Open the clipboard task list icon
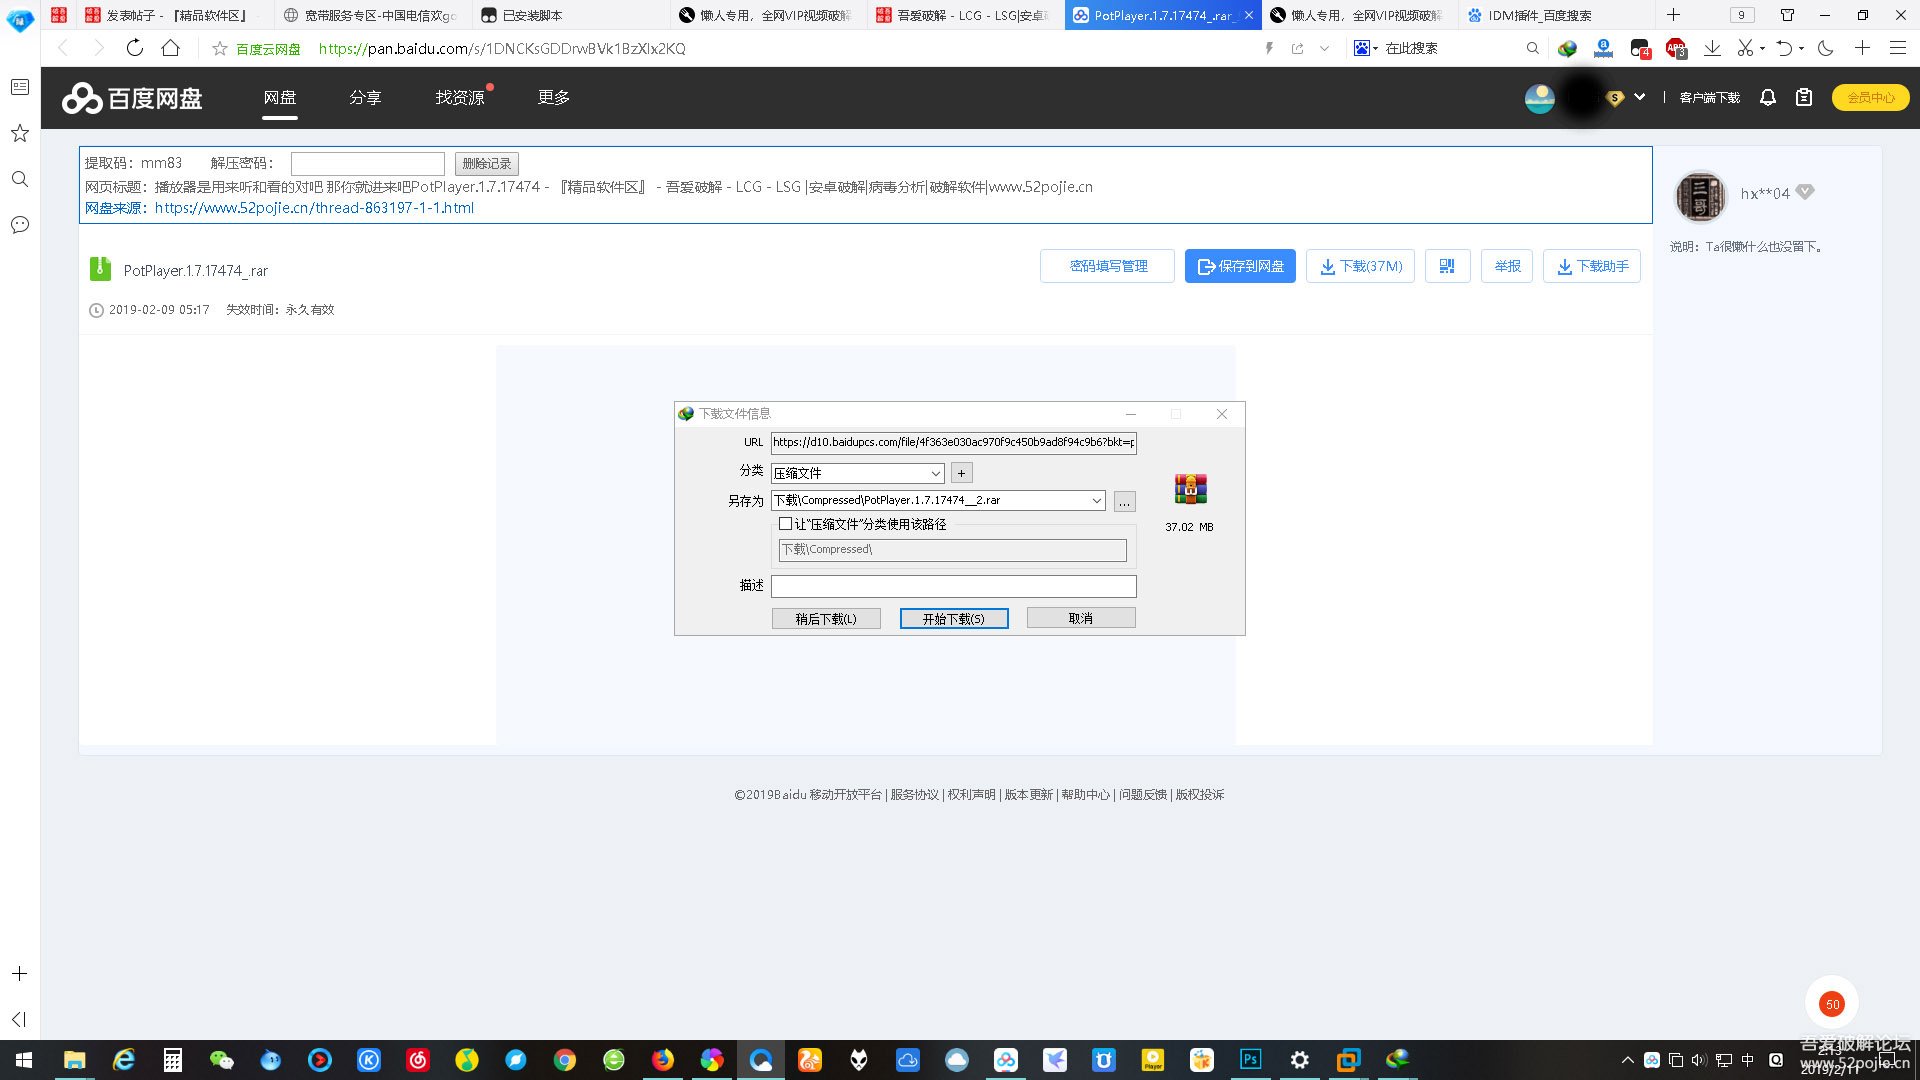 1804,97
